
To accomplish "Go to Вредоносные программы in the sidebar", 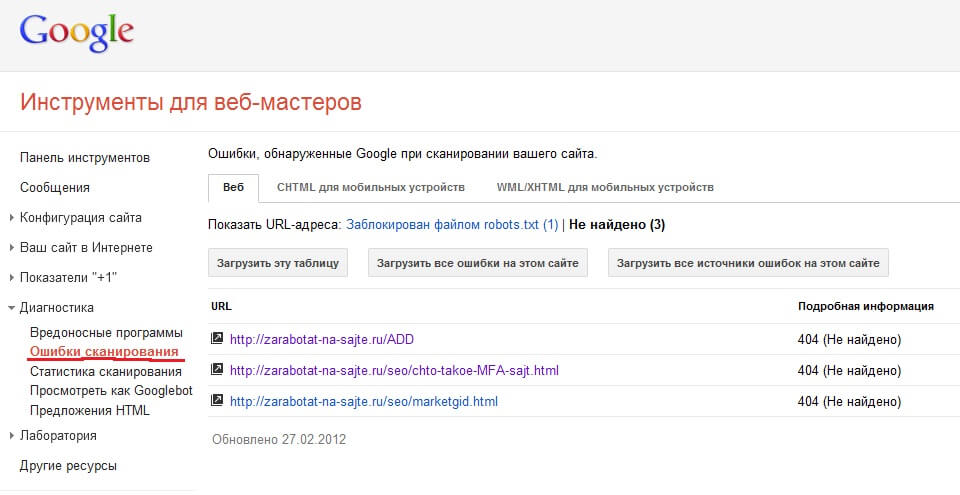I will pyautogui.click(x=106, y=332).
